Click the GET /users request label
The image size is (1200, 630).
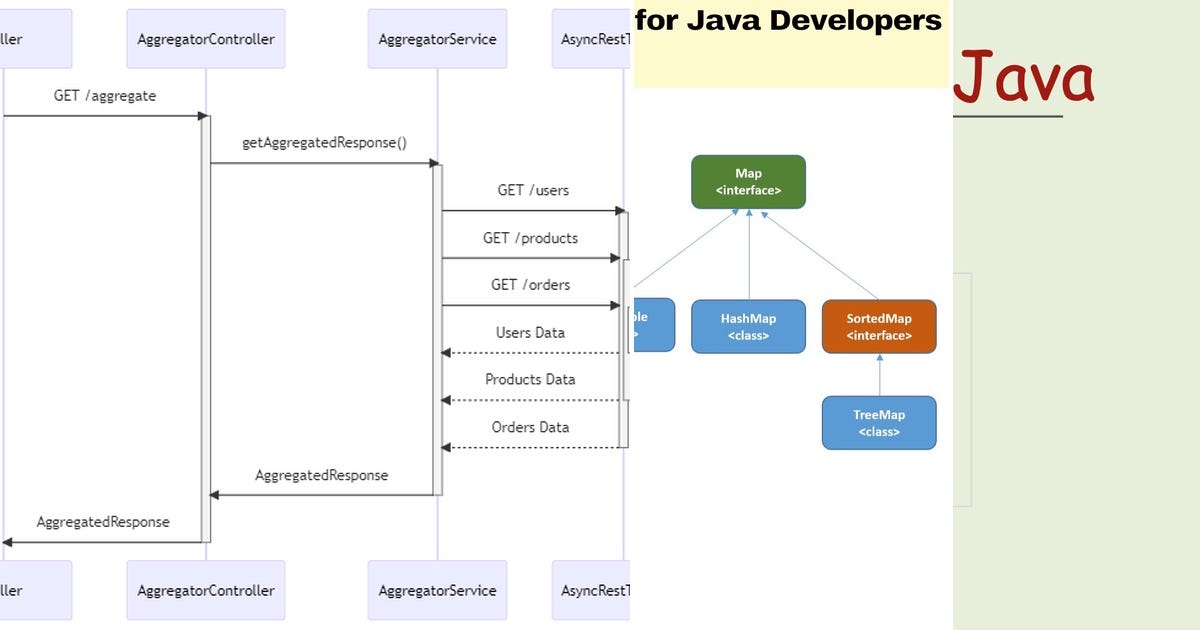point(532,189)
